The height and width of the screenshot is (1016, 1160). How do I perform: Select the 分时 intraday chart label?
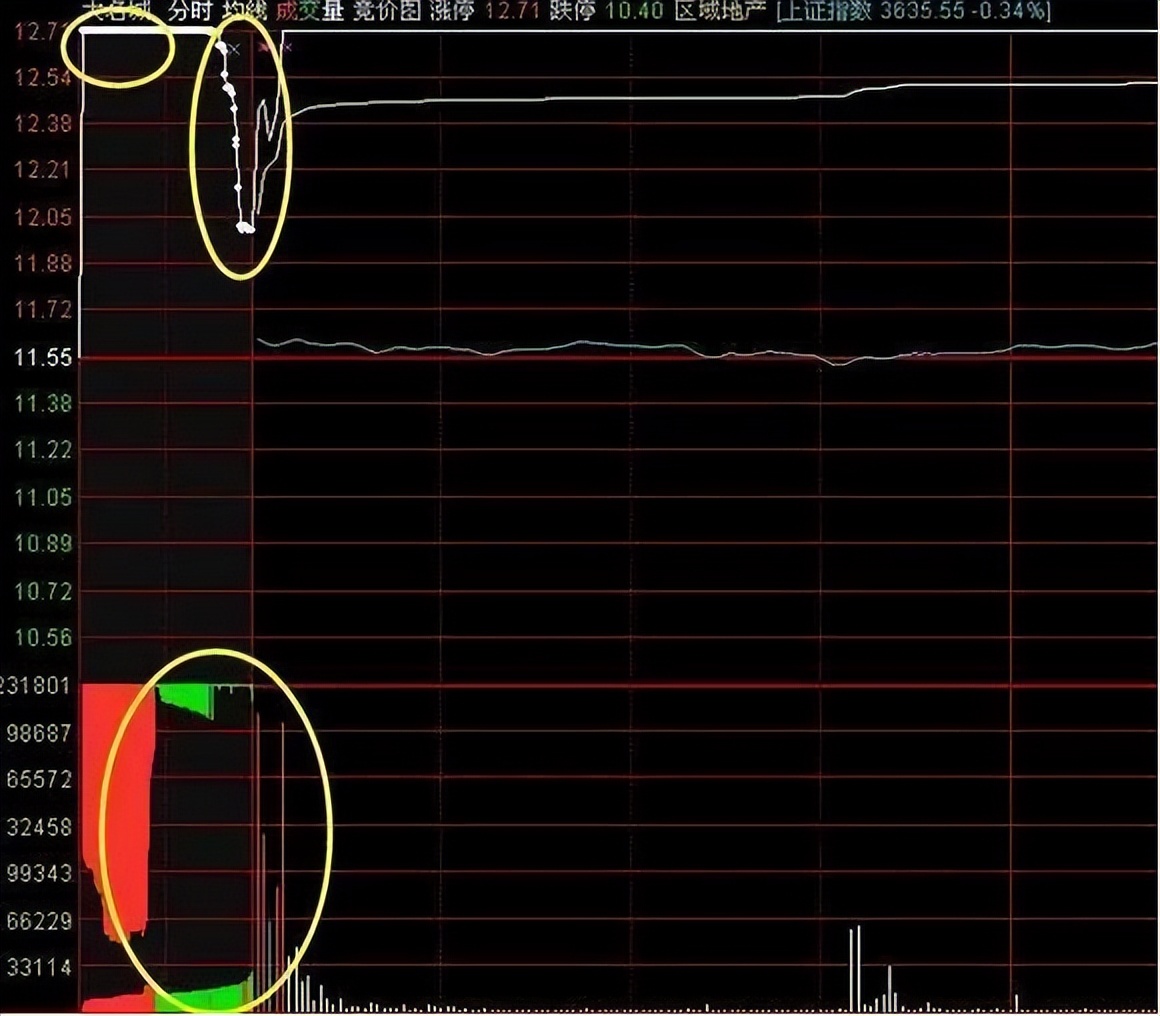(189, 10)
